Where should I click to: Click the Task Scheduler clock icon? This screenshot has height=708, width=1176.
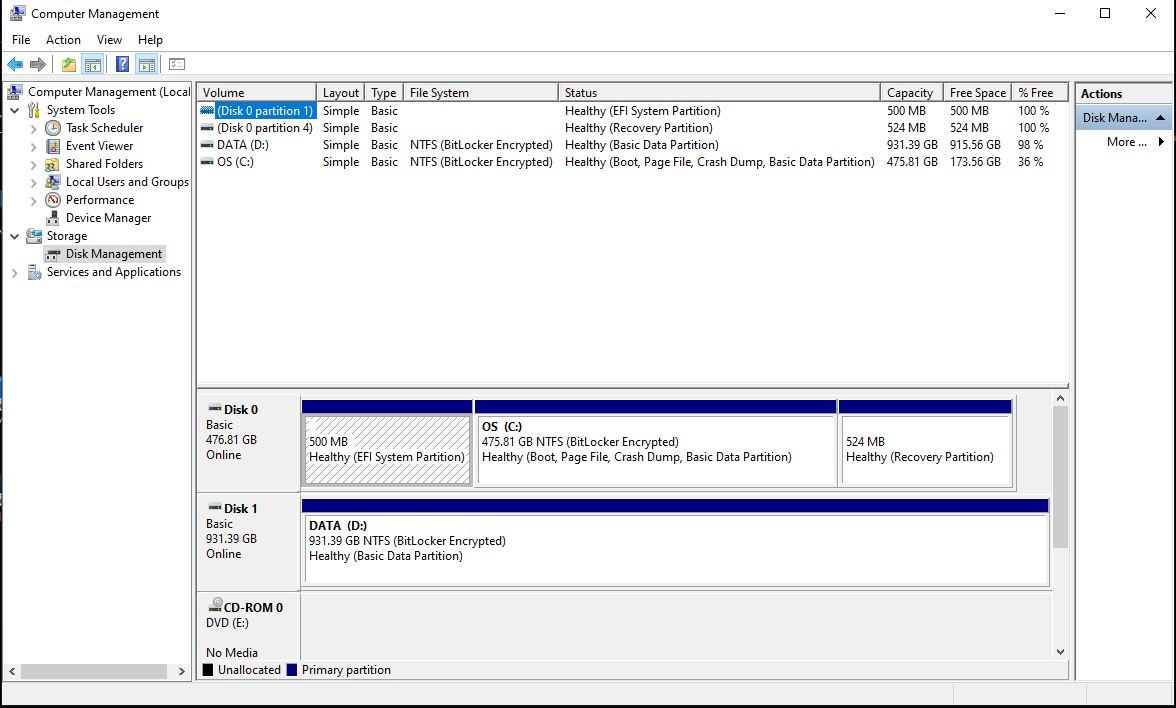coord(52,128)
